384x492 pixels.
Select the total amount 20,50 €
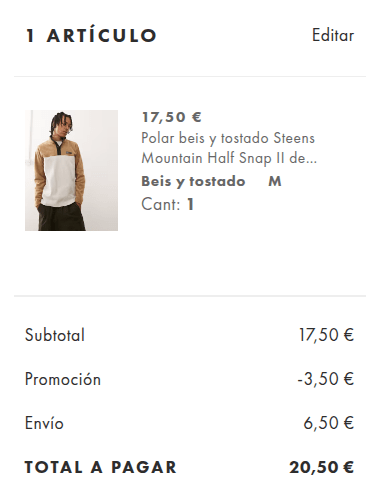pyautogui.click(x=321, y=467)
